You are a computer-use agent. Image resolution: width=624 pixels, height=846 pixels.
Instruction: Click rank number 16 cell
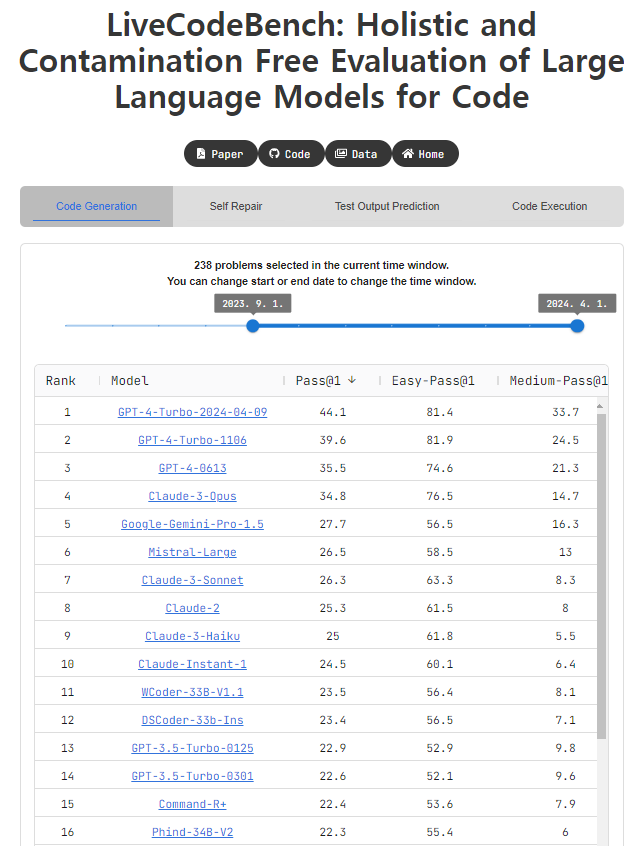pos(67,833)
